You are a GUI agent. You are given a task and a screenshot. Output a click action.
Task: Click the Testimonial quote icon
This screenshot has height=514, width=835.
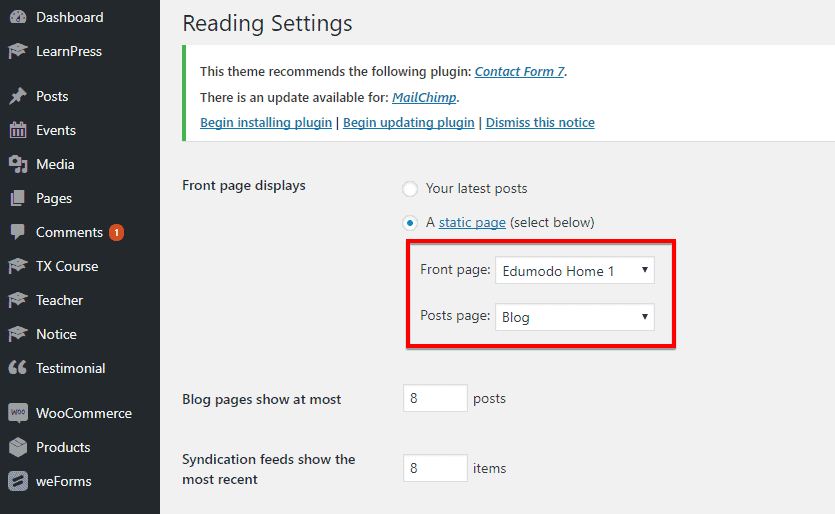point(17,368)
